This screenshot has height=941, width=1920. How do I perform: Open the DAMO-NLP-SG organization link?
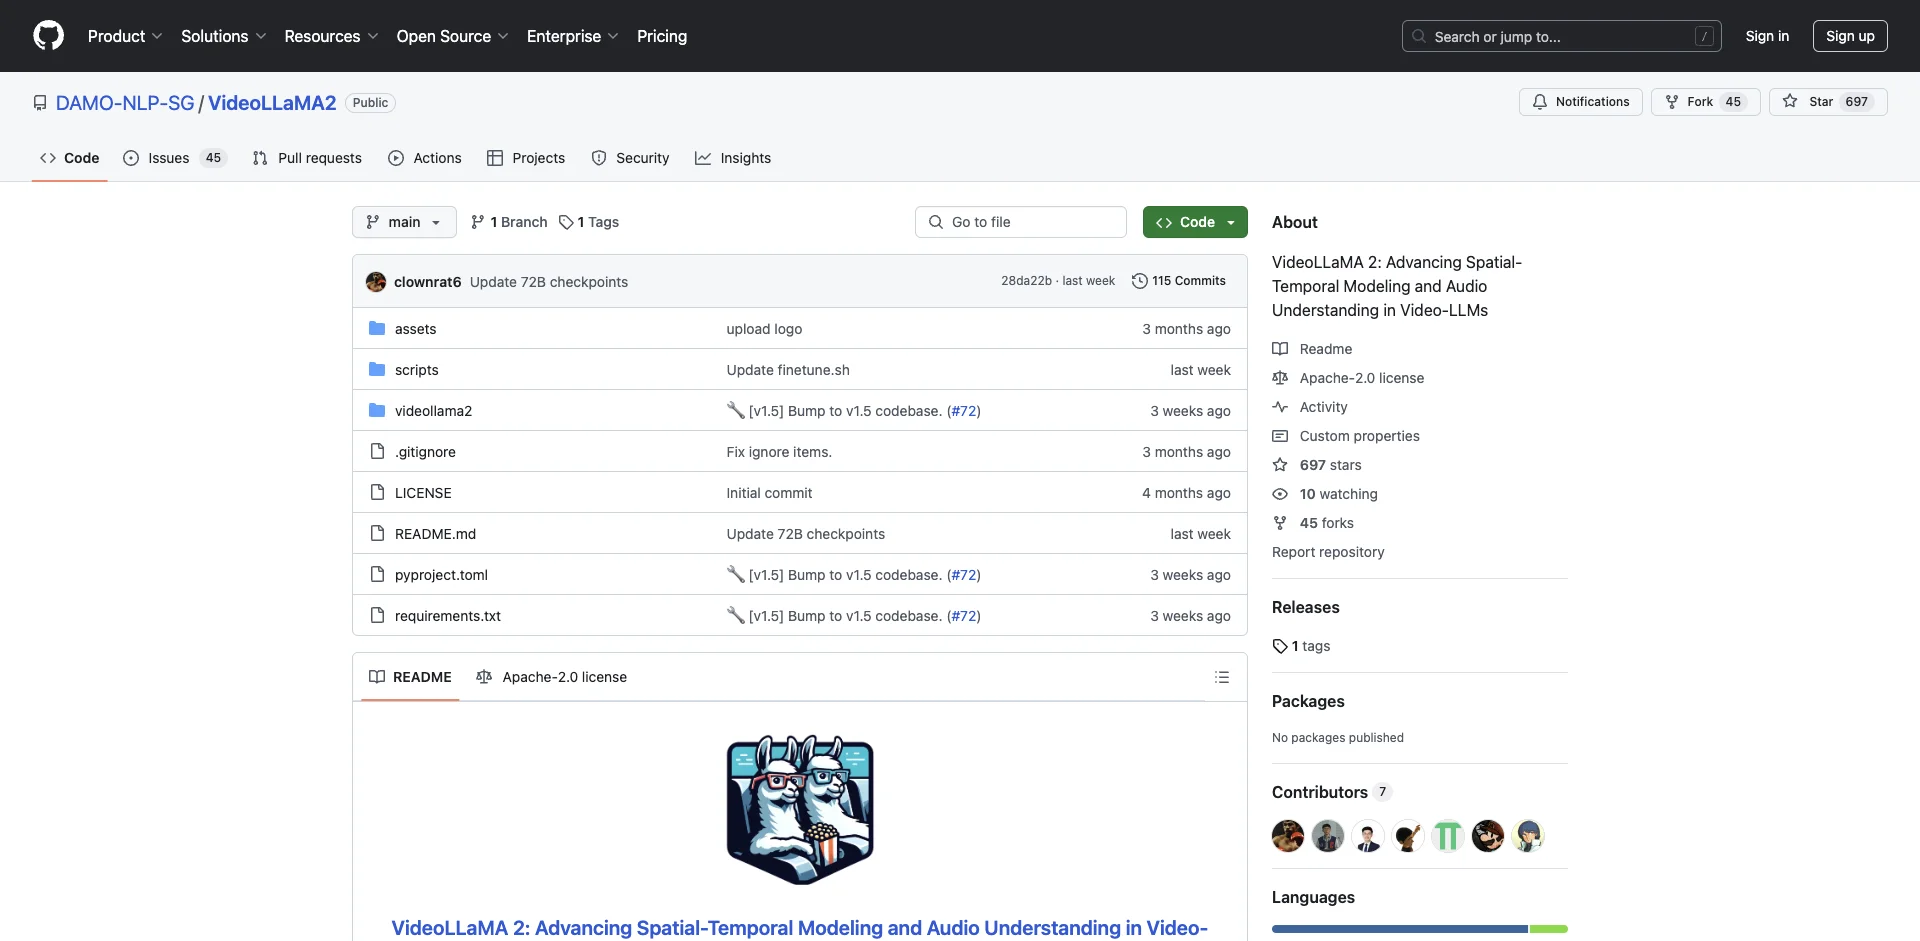click(x=125, y=103)
